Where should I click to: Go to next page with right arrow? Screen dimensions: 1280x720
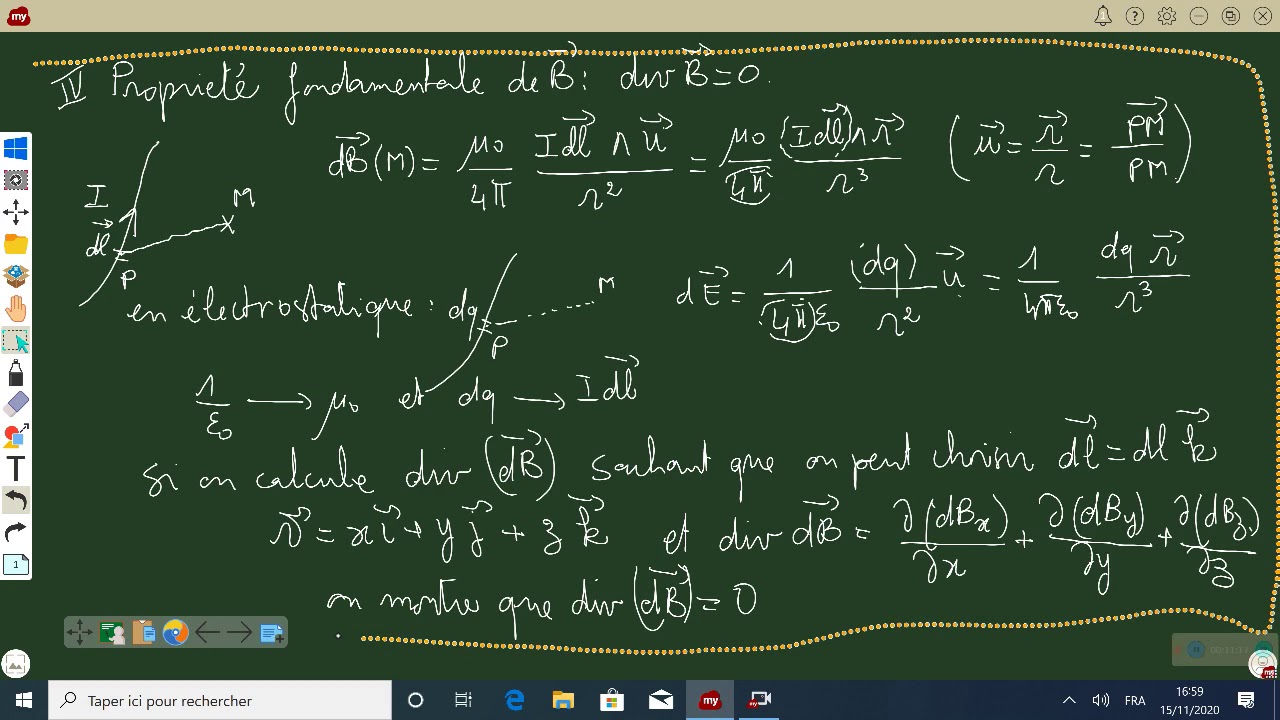coord(239,632)
